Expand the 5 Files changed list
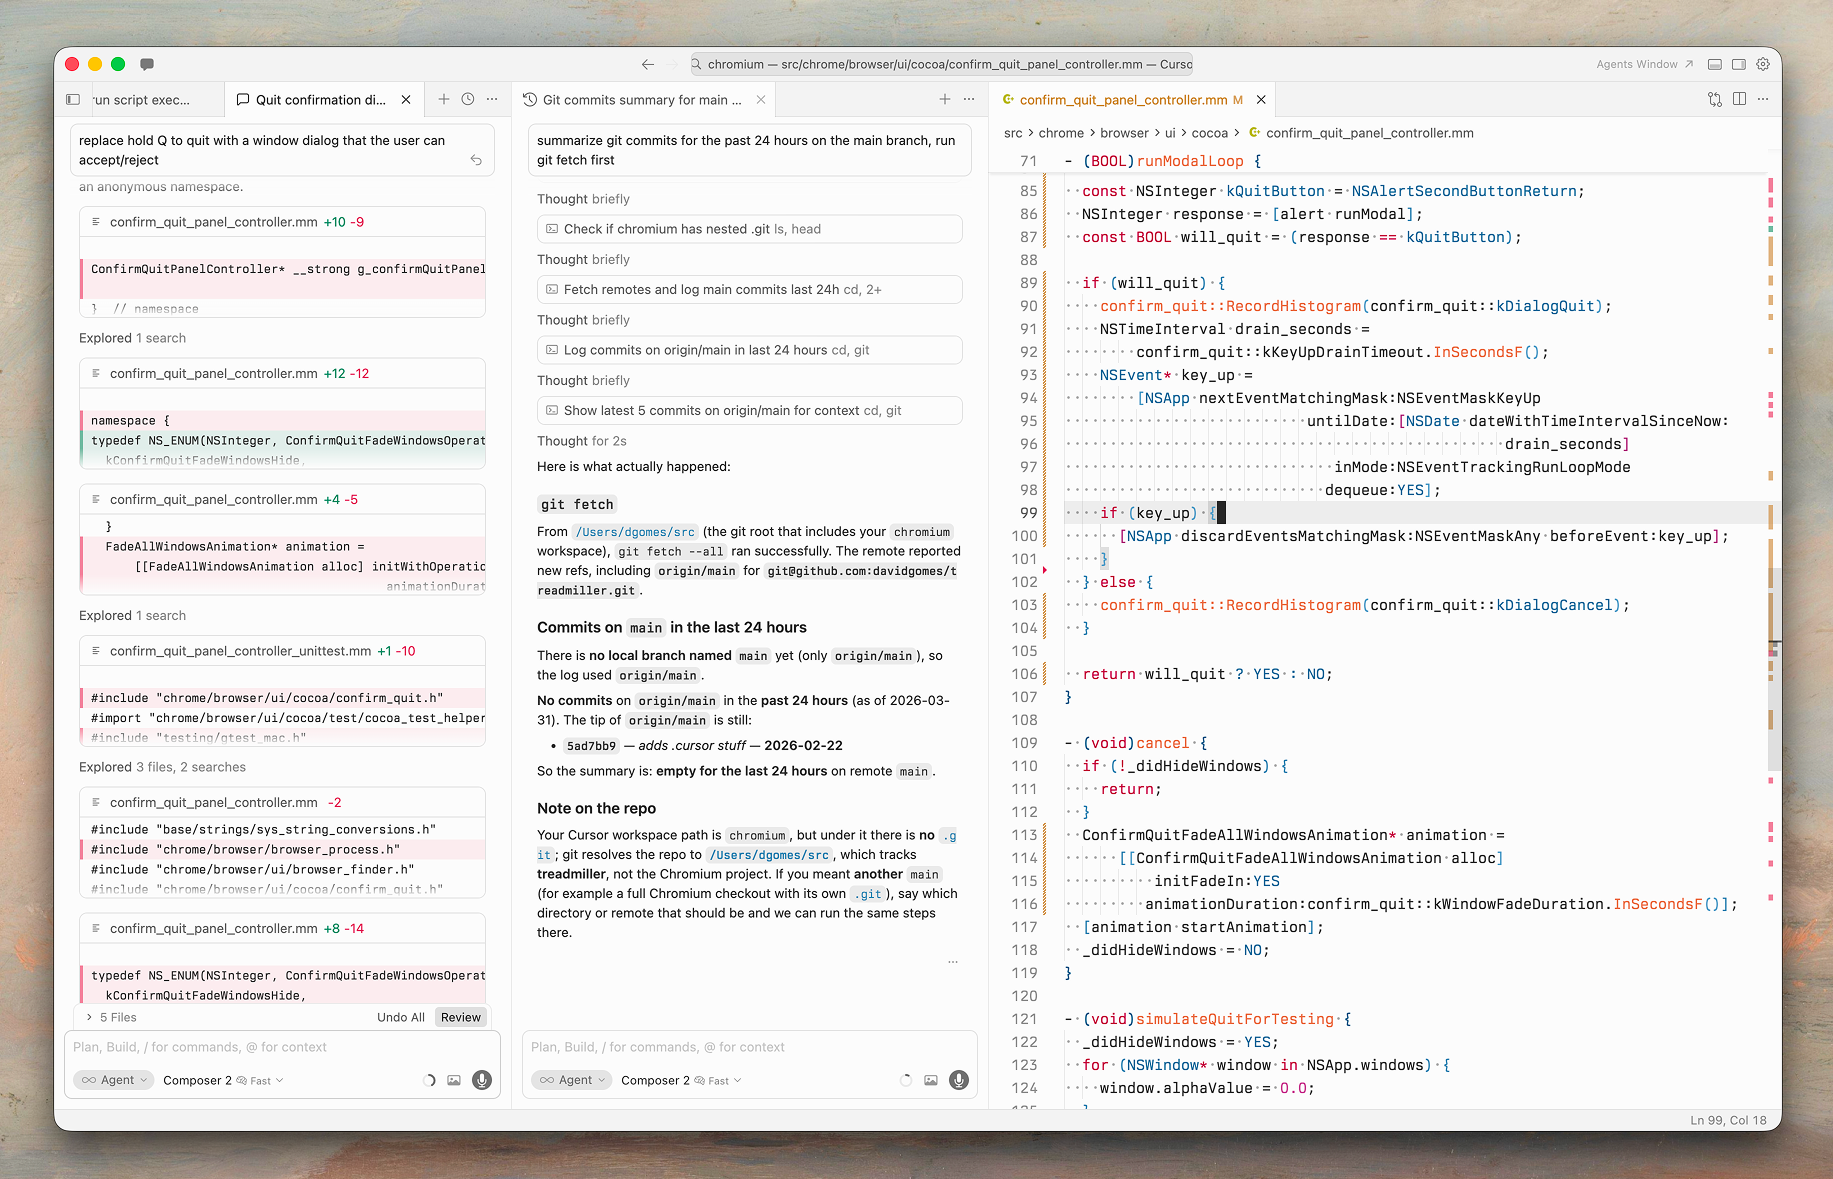 (x=113, y=1017)
